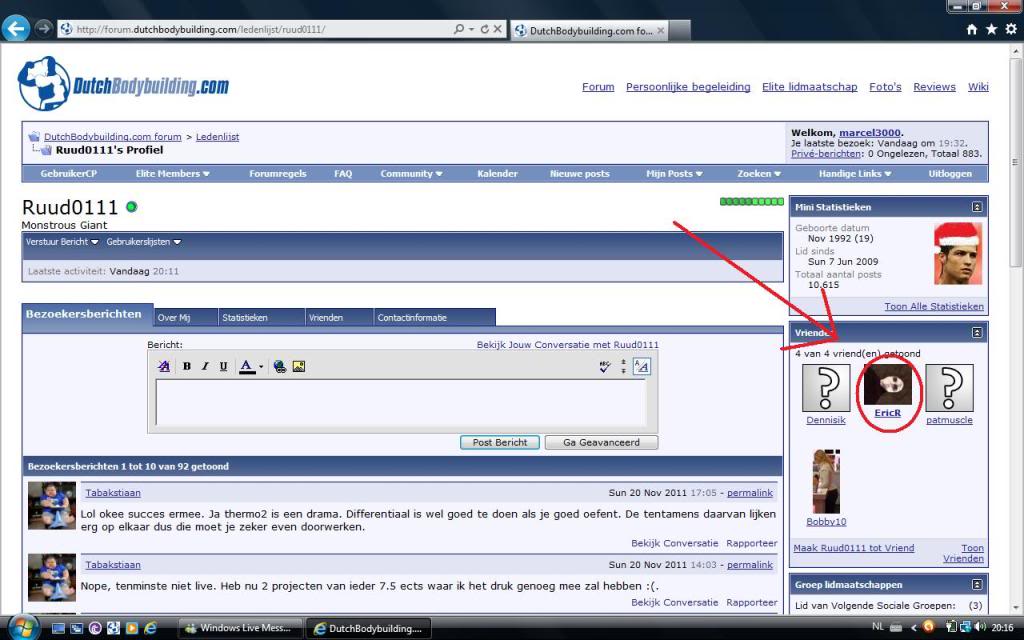The image size is (1024, 640).
Task: Collapse the Groep lidmaatschappen panel
Action: [976, 585]
